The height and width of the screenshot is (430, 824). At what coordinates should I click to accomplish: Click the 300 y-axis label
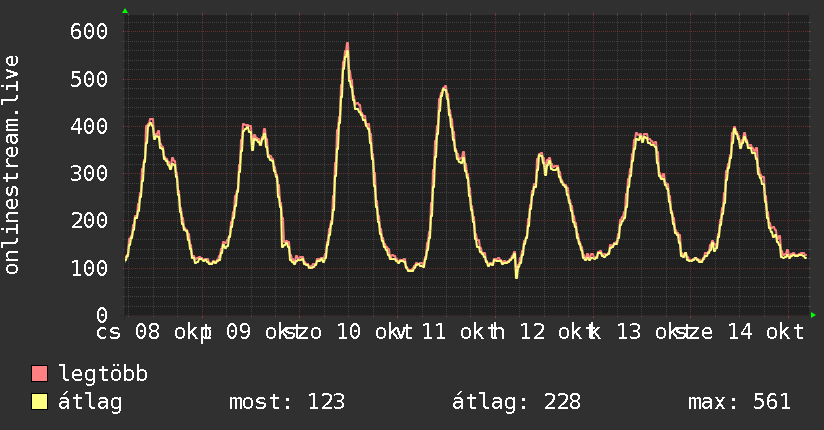pos(89,174)
